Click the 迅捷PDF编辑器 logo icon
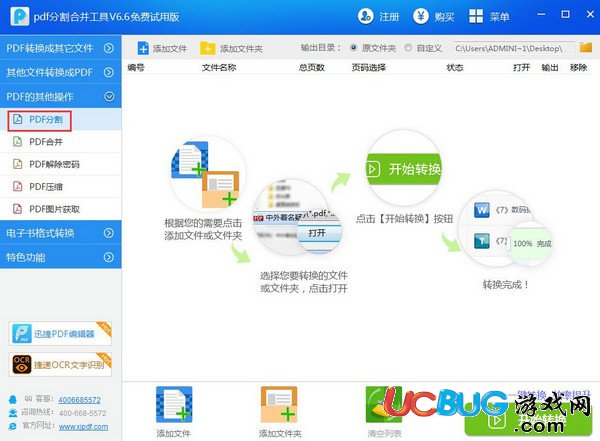This screenshot has width=600, height=441. 22,333
